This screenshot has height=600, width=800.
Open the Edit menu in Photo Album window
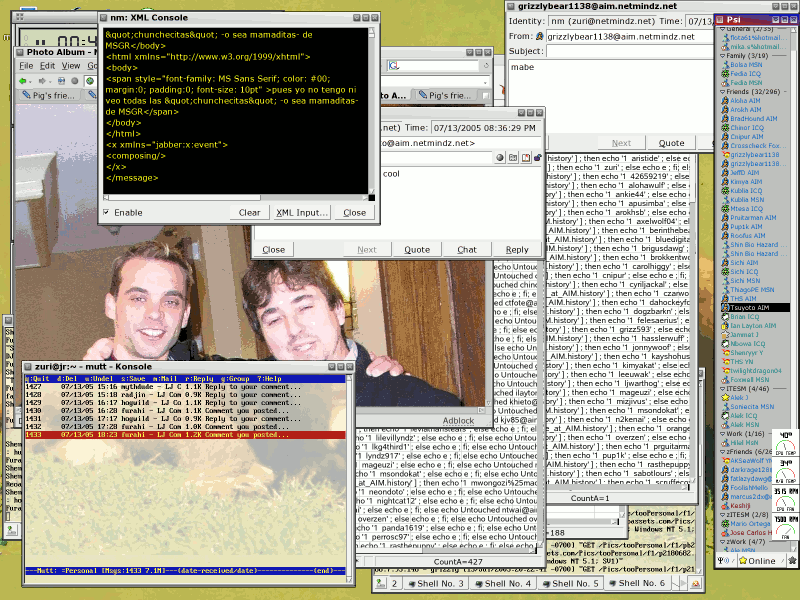47,66
